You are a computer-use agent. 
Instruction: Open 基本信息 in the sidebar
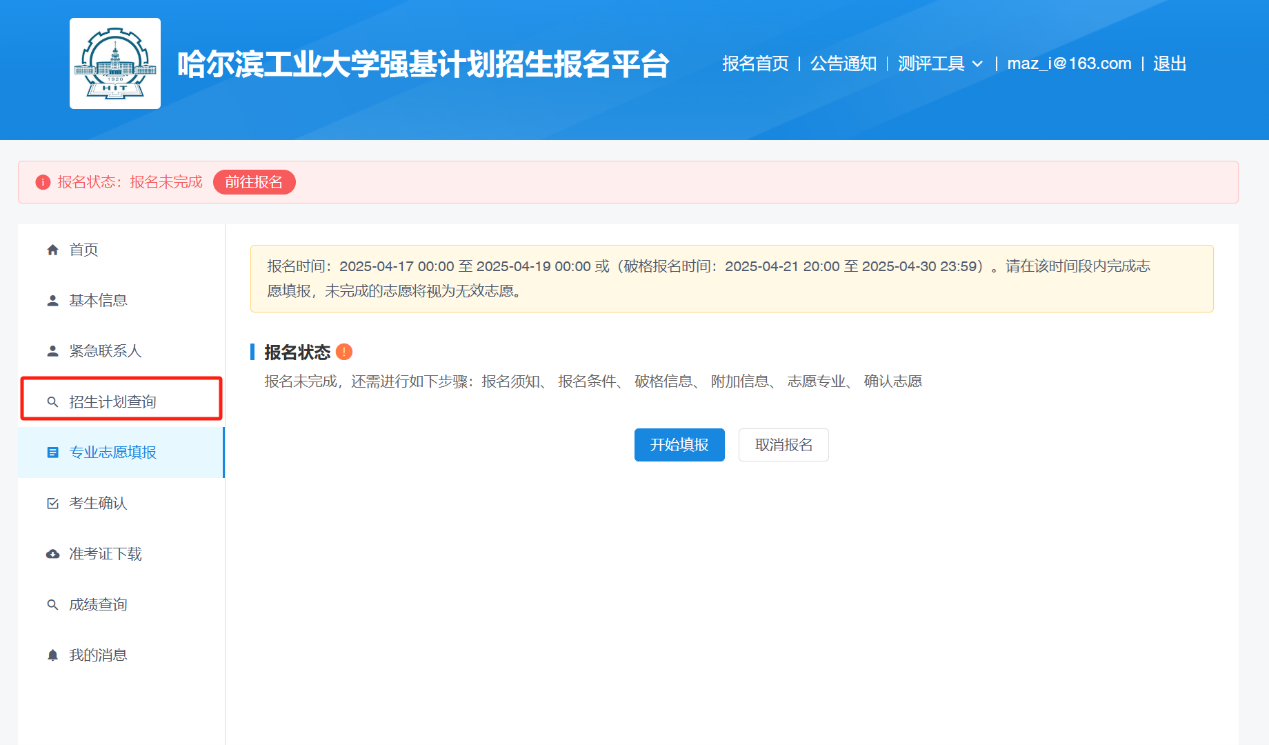tap(121, 301)
